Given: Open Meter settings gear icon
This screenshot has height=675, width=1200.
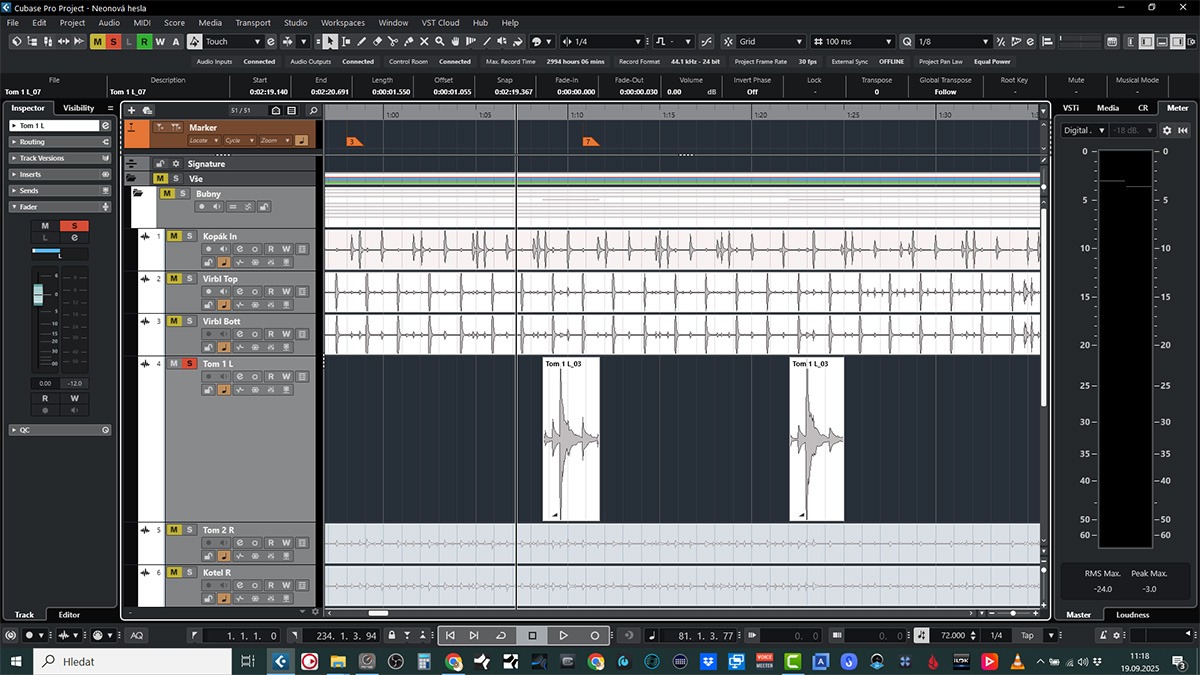Looking at the screenshot, I should point(1166,130).
